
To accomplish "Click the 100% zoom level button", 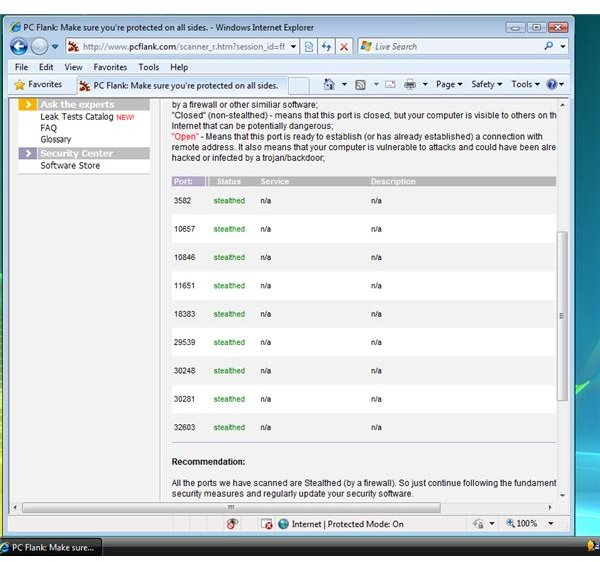I will pos(522,523).
